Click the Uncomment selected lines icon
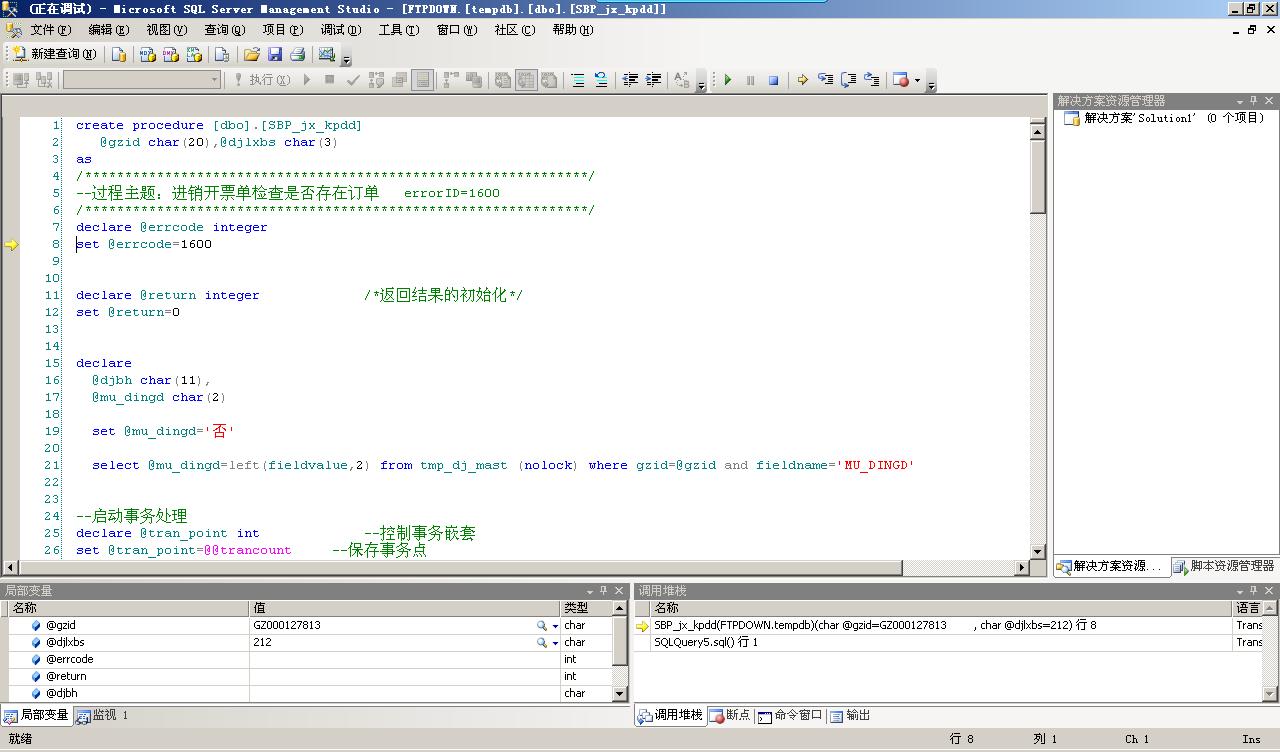The height and width of the screenshot is (752, 1280). tap(601, 80)
